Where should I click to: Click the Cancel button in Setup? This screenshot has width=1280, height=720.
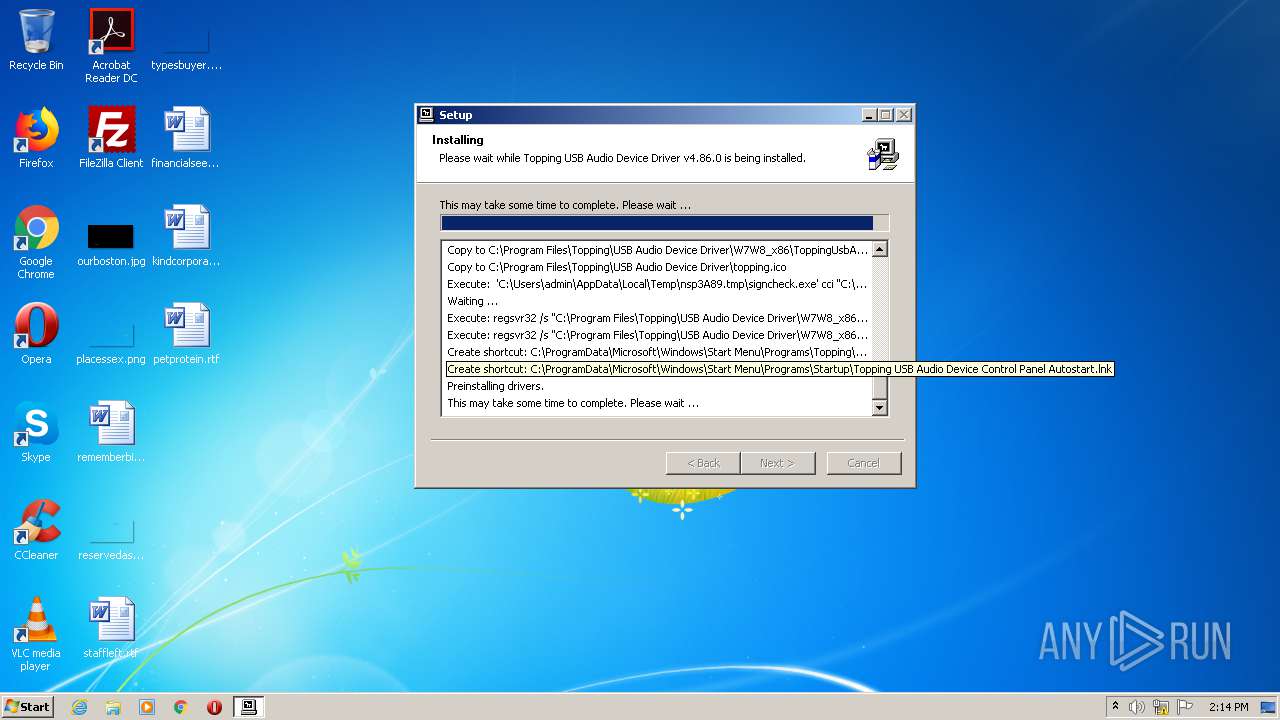tap(863, 463)
